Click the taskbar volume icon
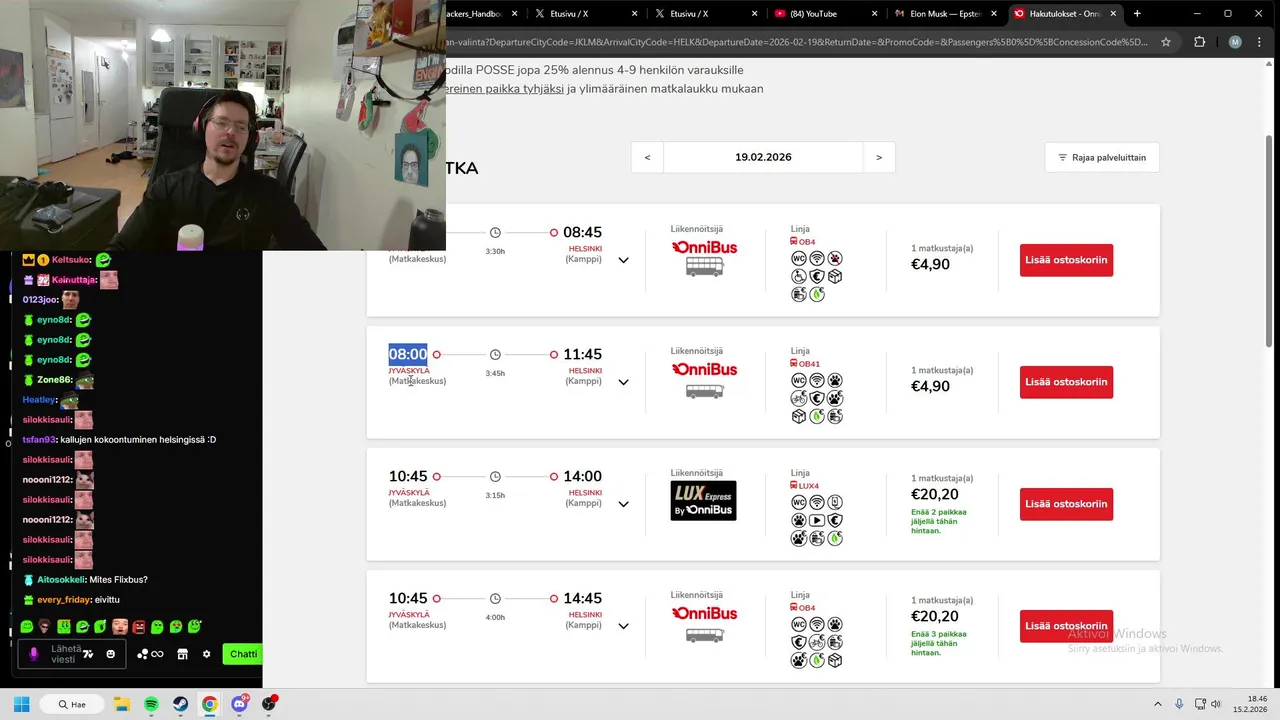 point(1216,704)
